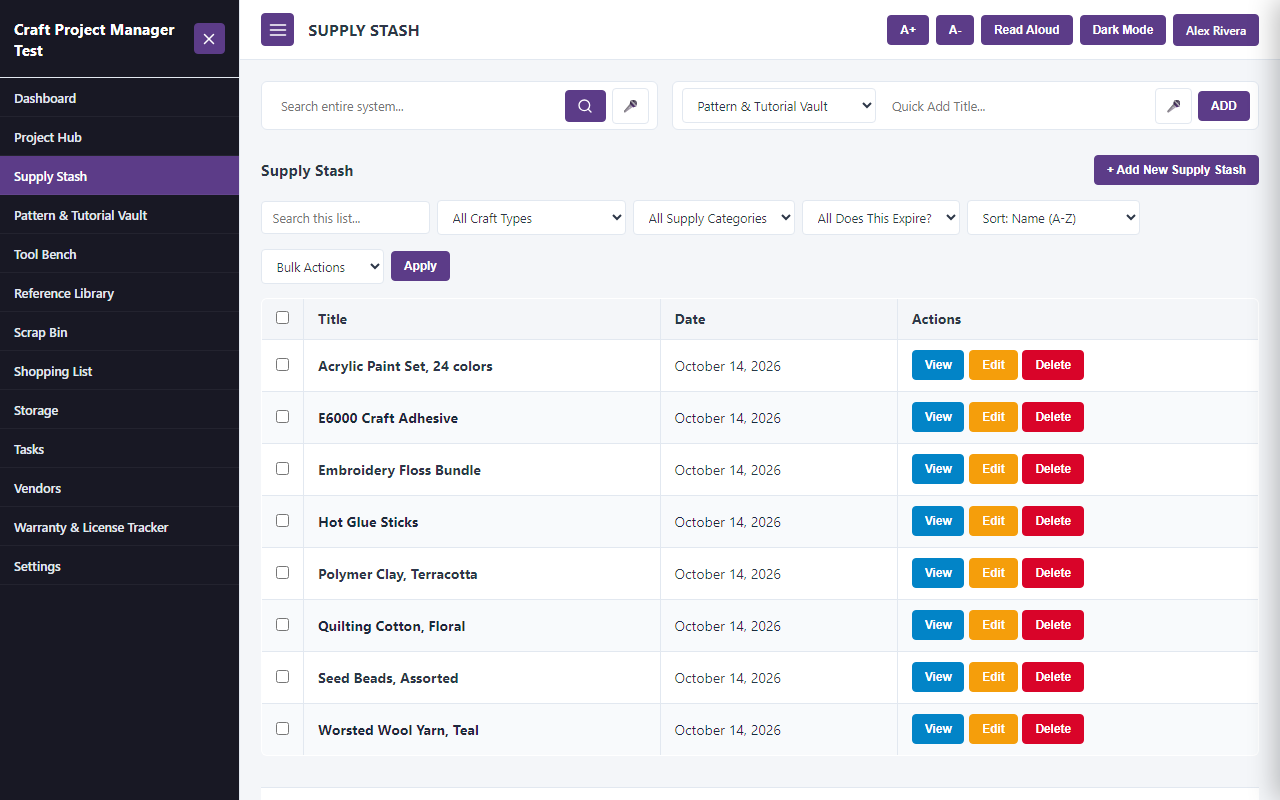Viewport: 1280px width, 800px height.
Task: Focus the Search entire system field
Action: (417, 106)
